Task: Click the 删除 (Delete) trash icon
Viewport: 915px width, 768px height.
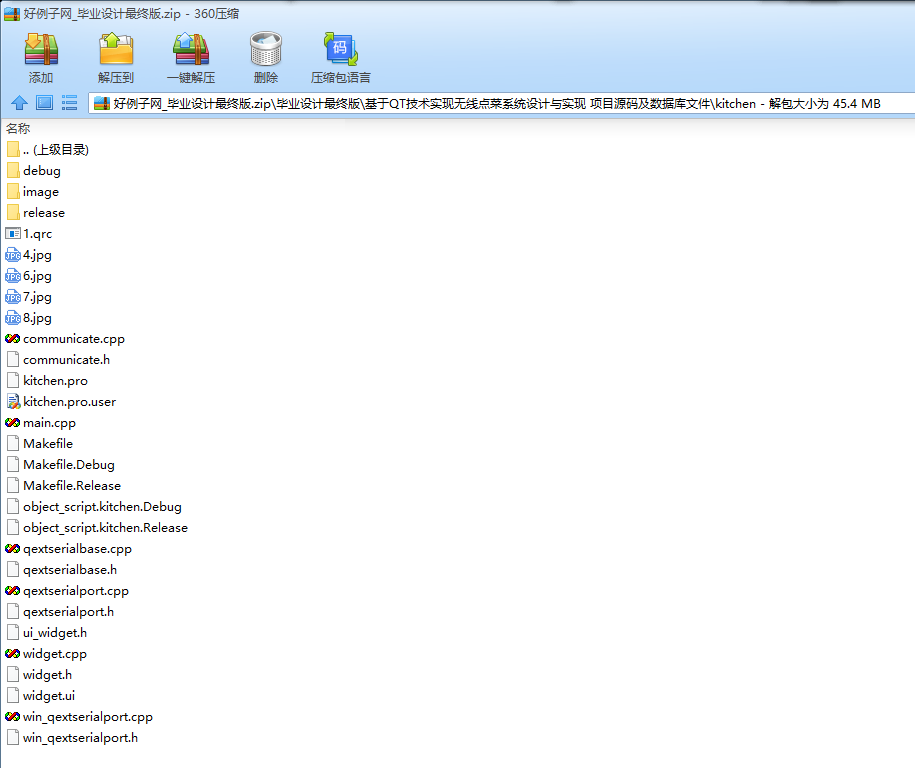Action: [266, 49]
